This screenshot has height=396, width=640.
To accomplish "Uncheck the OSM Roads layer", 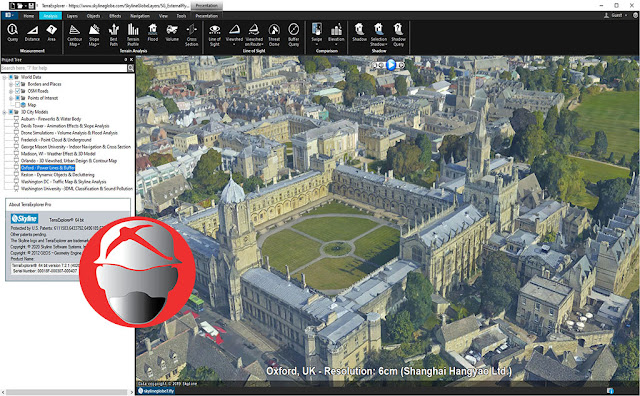I will tap(18, 91).
